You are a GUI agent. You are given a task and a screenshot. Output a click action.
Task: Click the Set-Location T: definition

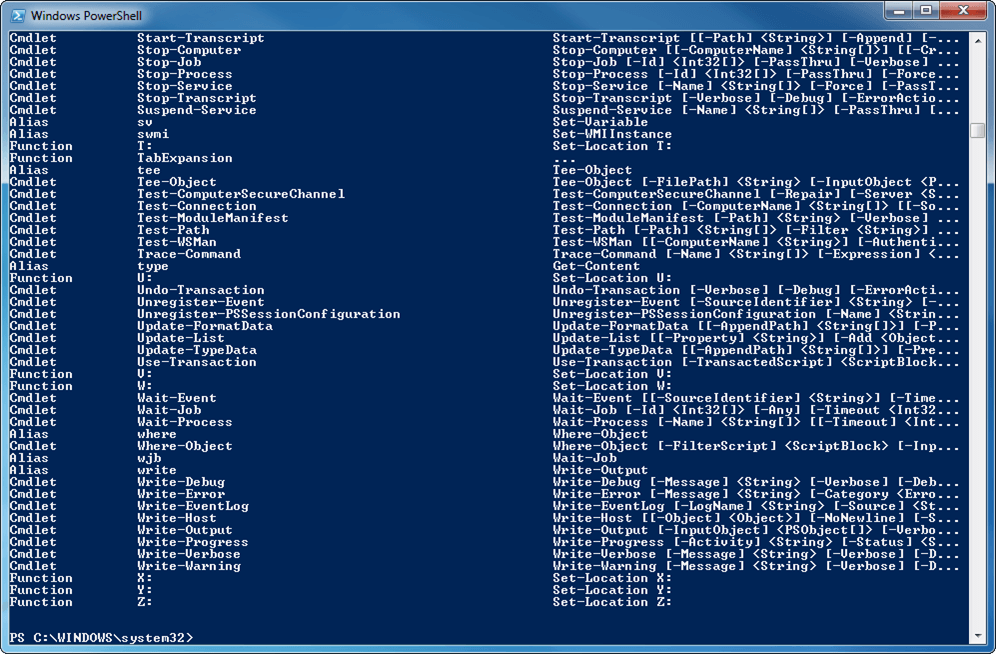tap(612, 146)
